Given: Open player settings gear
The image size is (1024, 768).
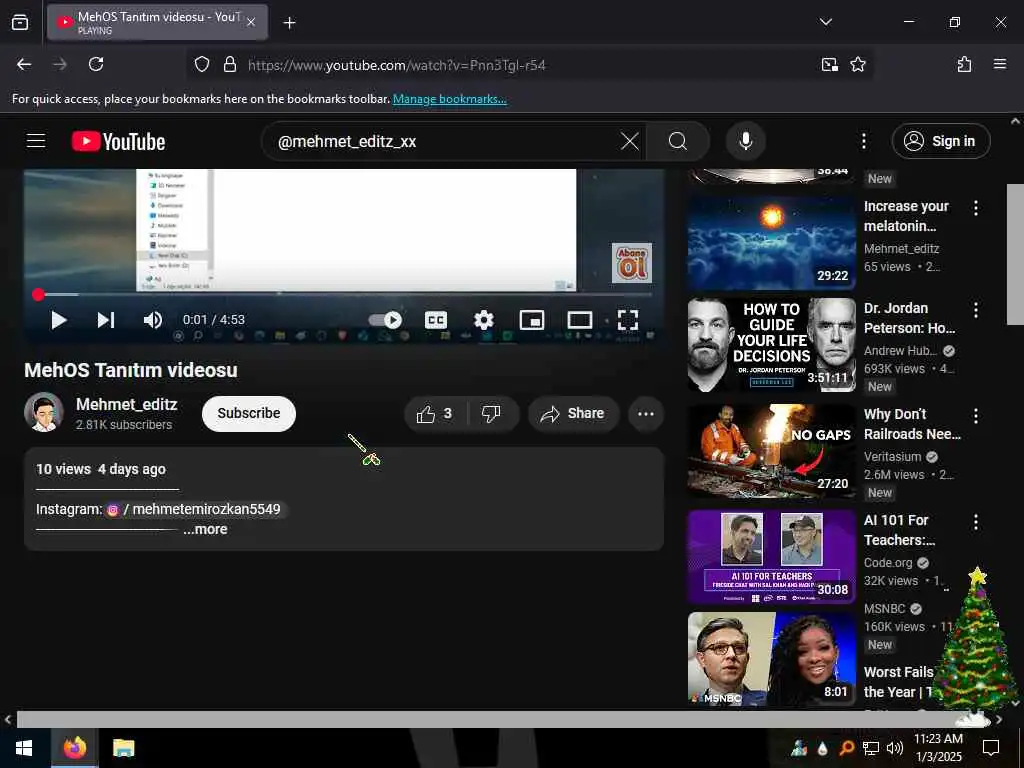Looking at the screenshot, I should click(483, 320).
